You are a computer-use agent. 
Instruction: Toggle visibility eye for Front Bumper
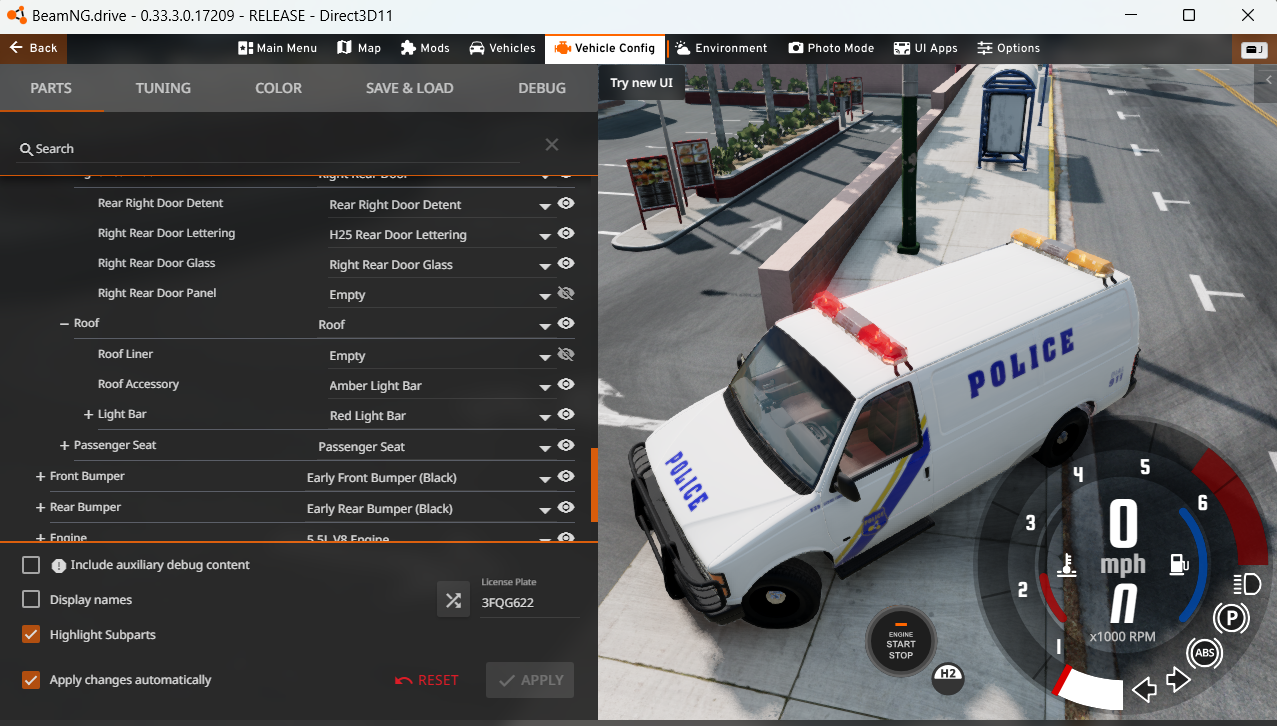coord(566,476)
